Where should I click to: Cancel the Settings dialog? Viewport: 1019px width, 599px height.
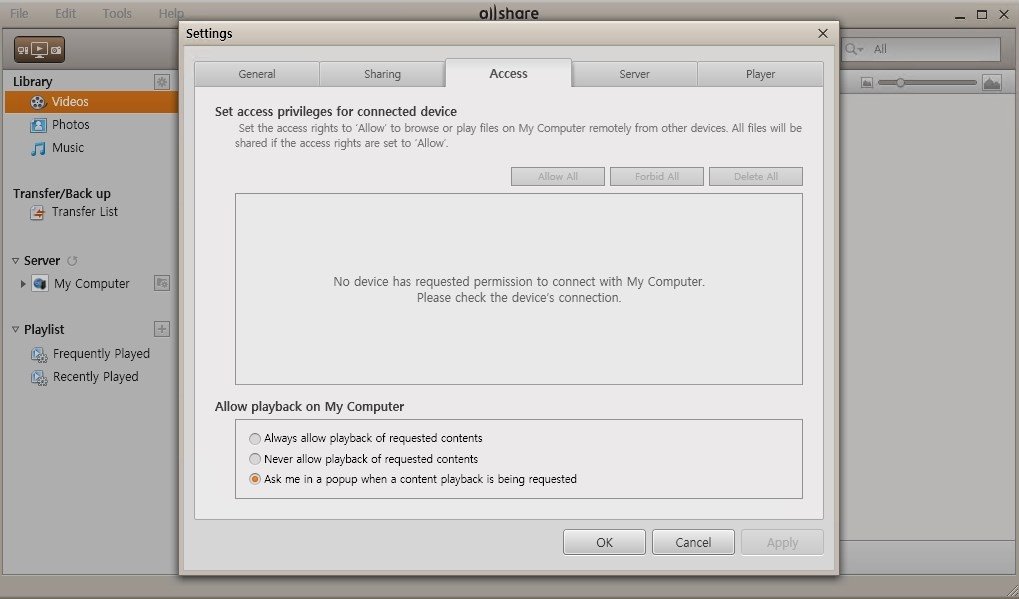[x=693, y=542]
